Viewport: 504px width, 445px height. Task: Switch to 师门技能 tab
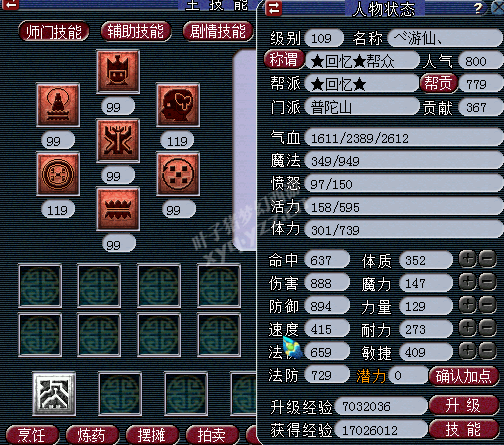[54, 32]
